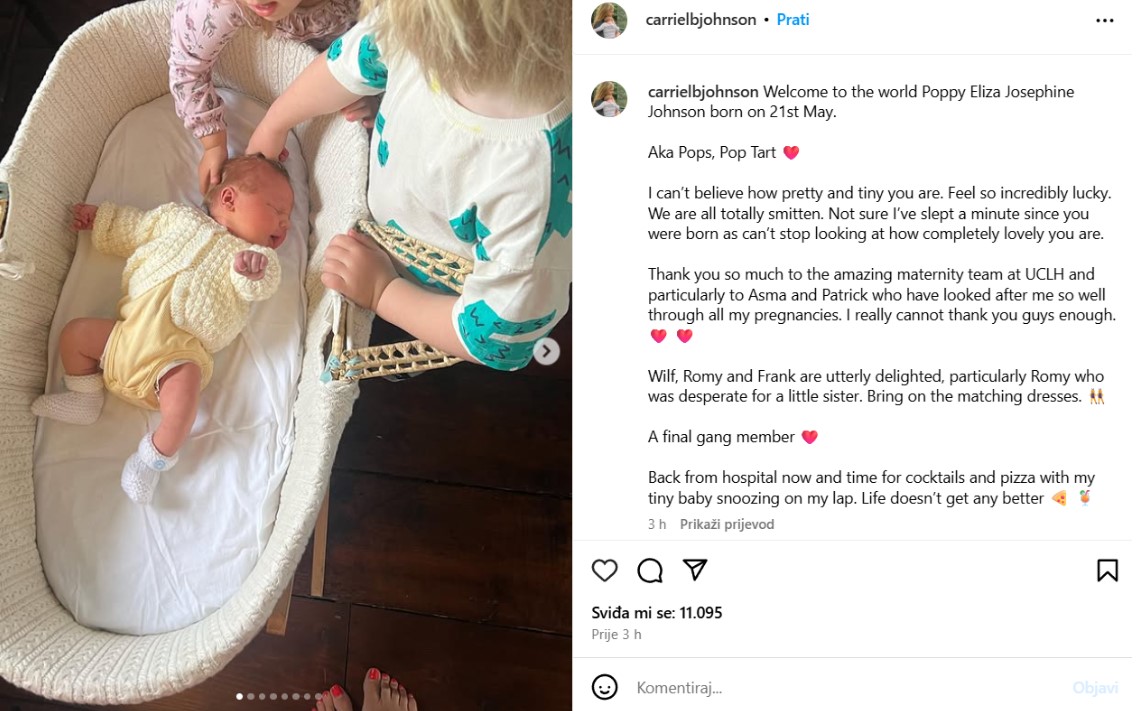Show translation via Prikaži prijevod
This screenshot has height=711, width=1137.
click(727, 524)
